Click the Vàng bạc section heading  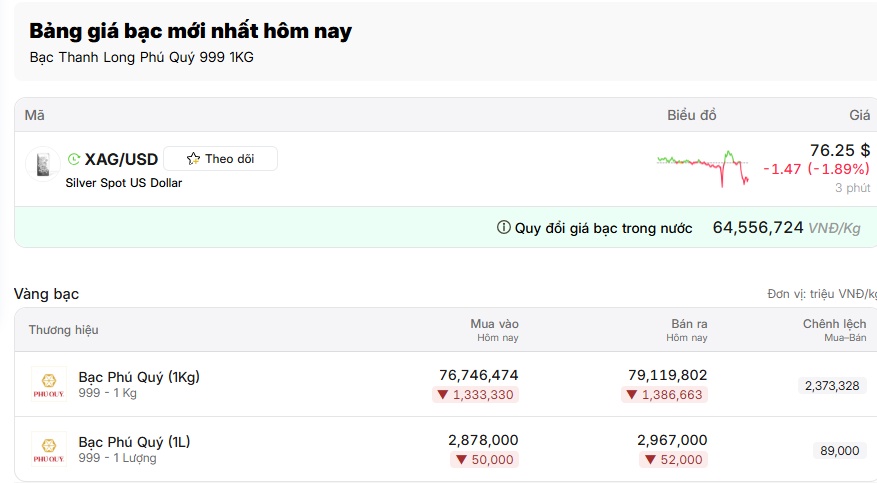46,294
